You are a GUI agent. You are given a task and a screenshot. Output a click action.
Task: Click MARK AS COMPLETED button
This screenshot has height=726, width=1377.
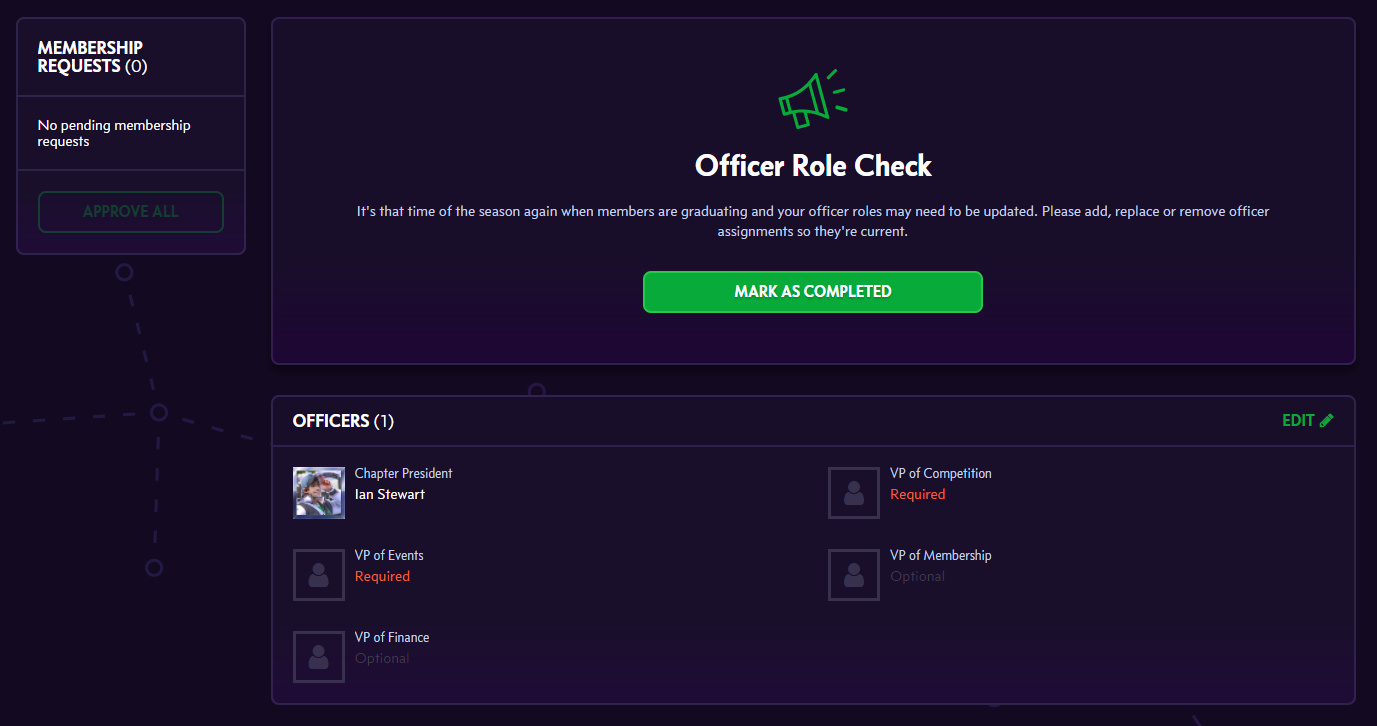[813, 292]
